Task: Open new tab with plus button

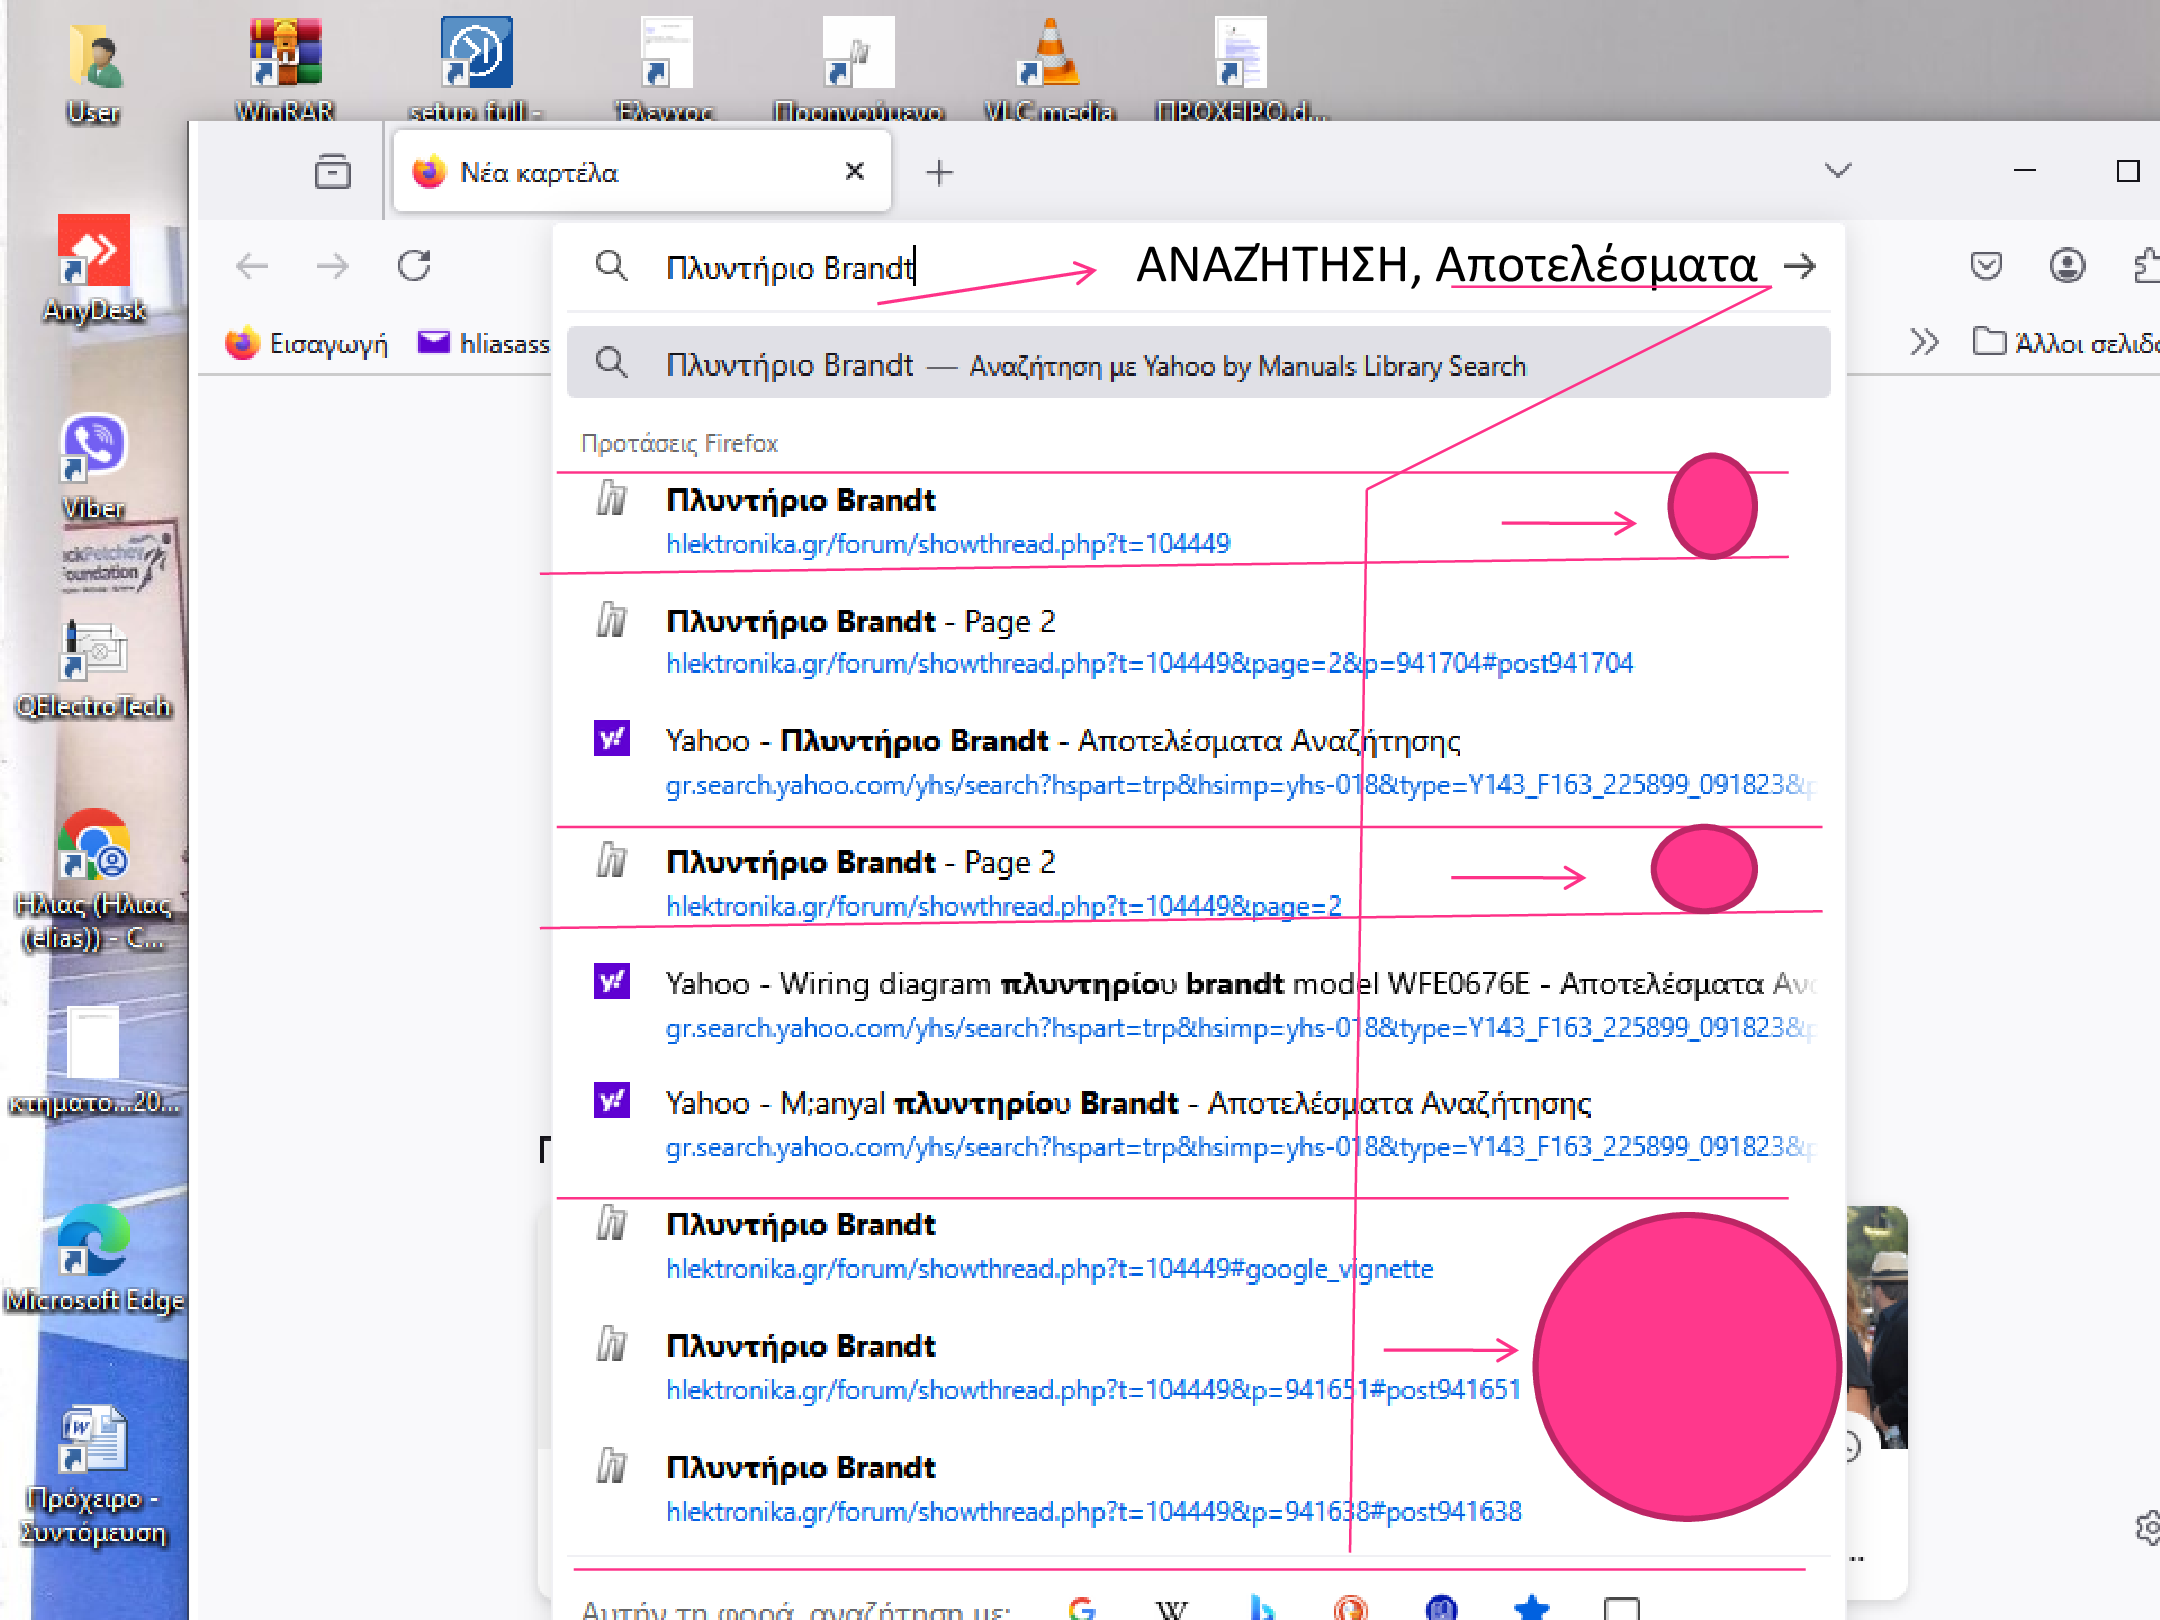Action: tap(939, 173)
